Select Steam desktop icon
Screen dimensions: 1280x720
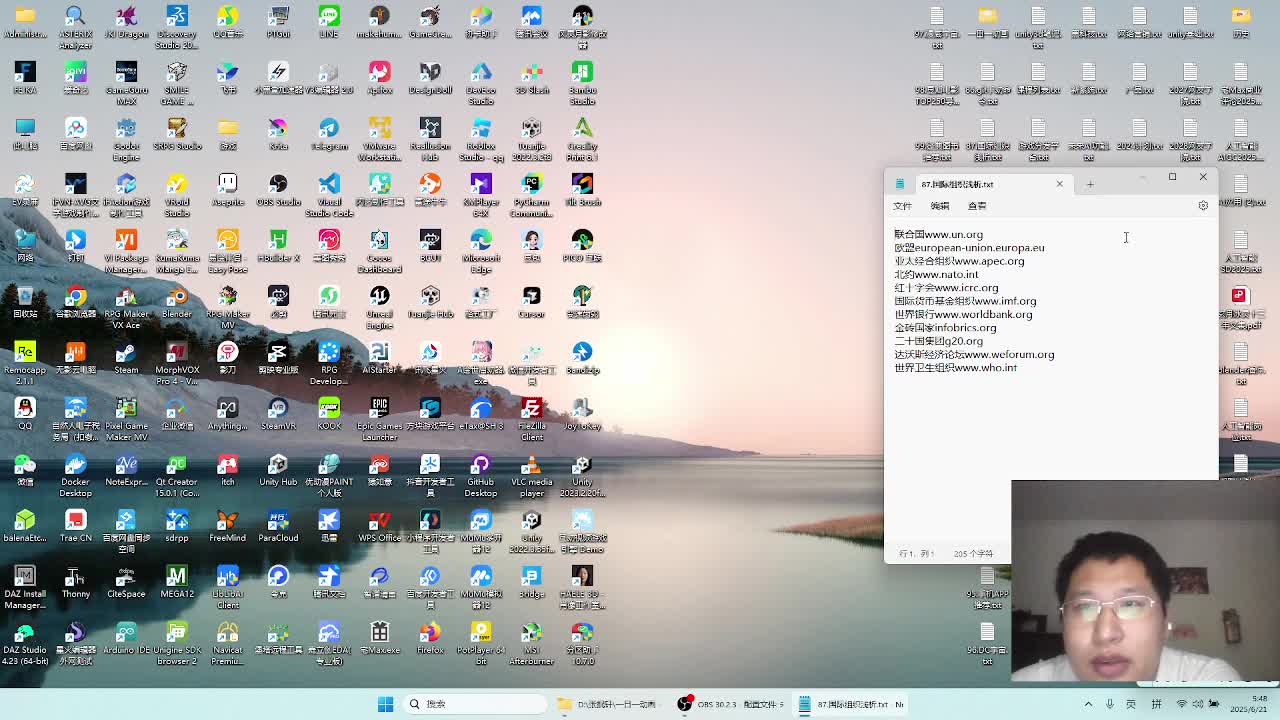click(126, 358)
